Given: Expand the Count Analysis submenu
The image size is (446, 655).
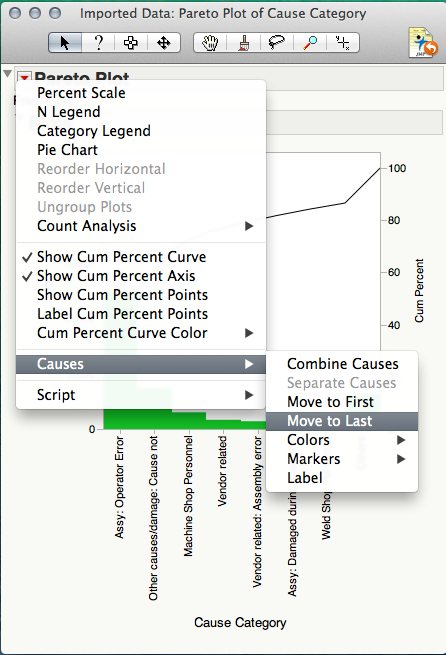Looking at the screenshot, I should pyautogui.click(x=141, y=226).
